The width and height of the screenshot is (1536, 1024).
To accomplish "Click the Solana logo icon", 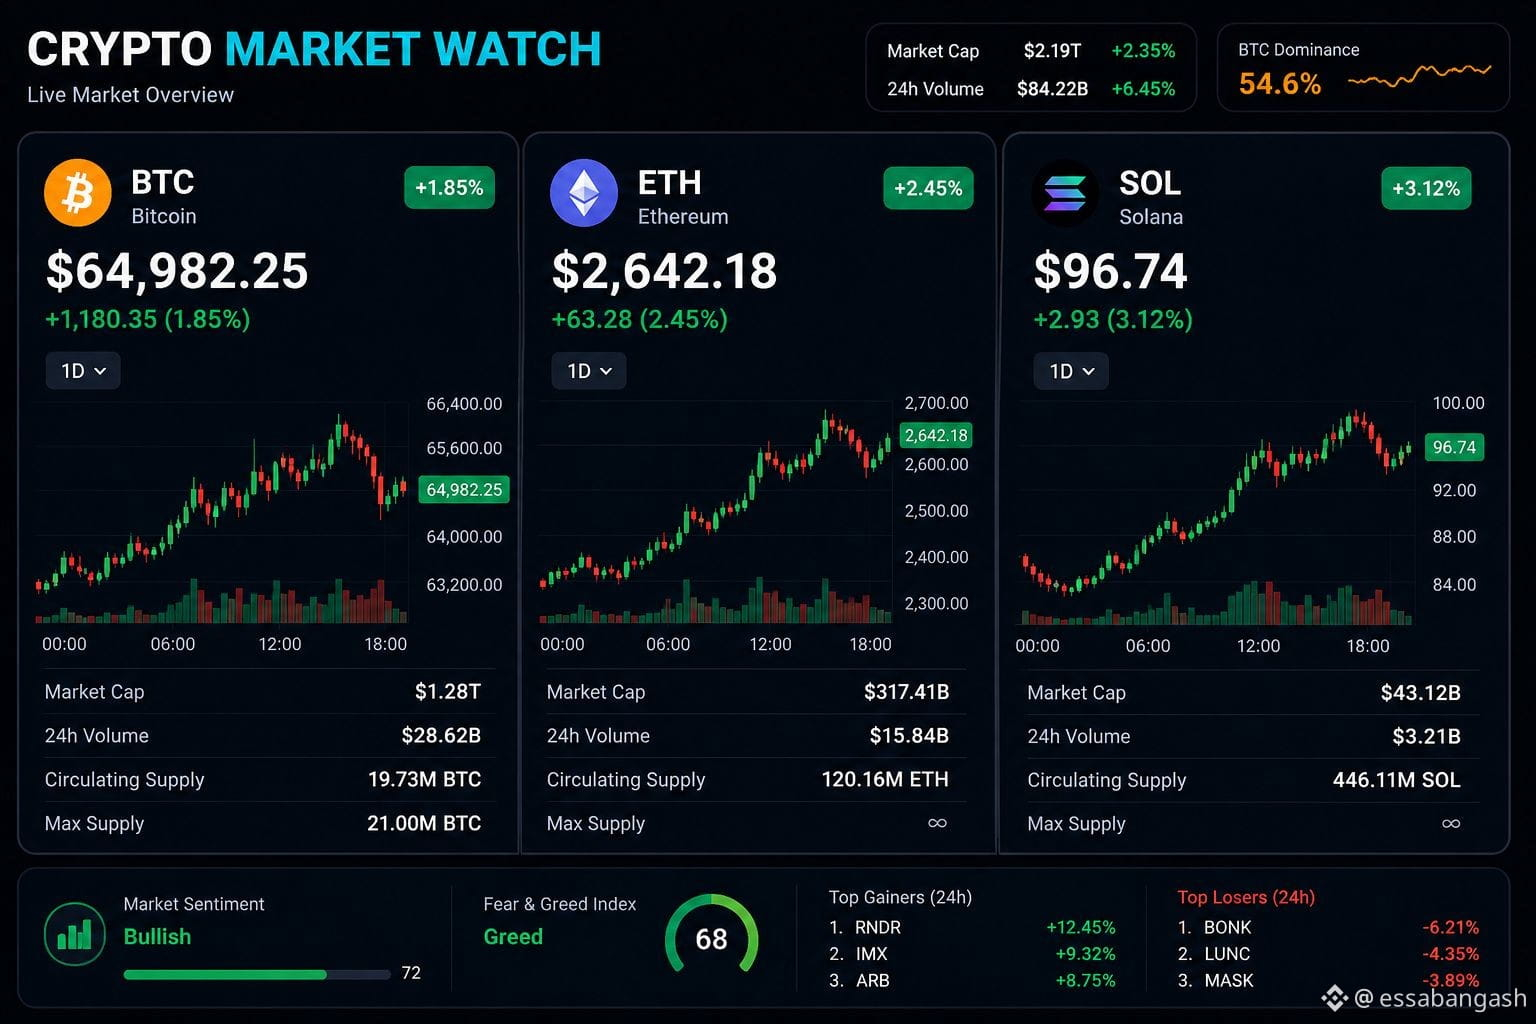I will 1065,193.
